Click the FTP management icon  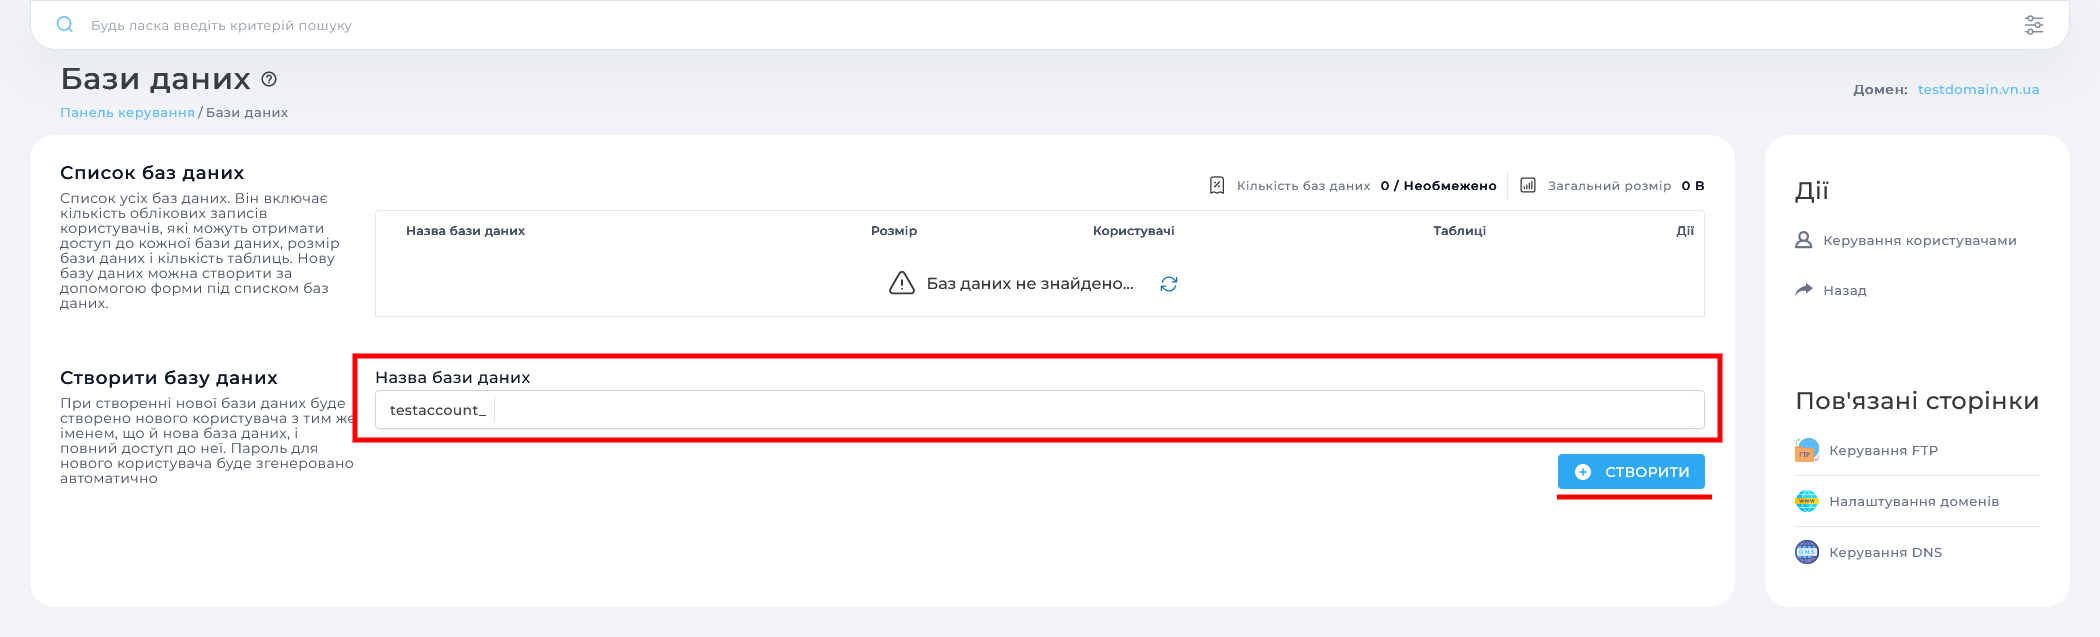click(x=1806, y=450)
